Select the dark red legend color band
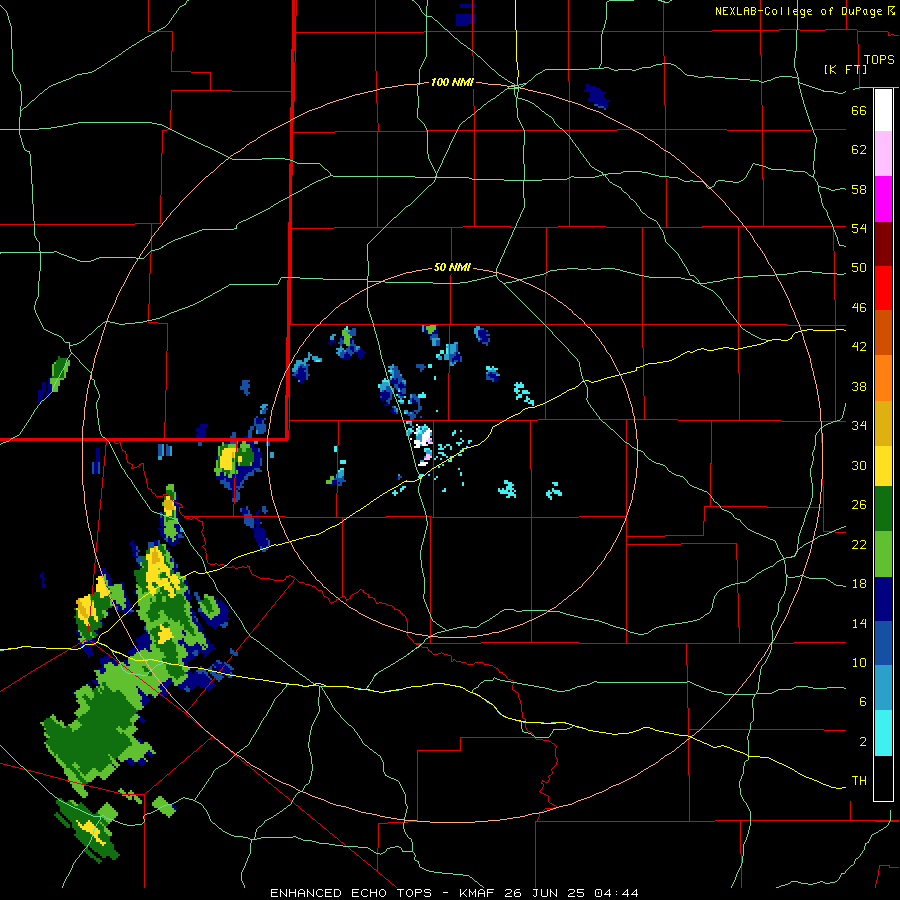 883,244
